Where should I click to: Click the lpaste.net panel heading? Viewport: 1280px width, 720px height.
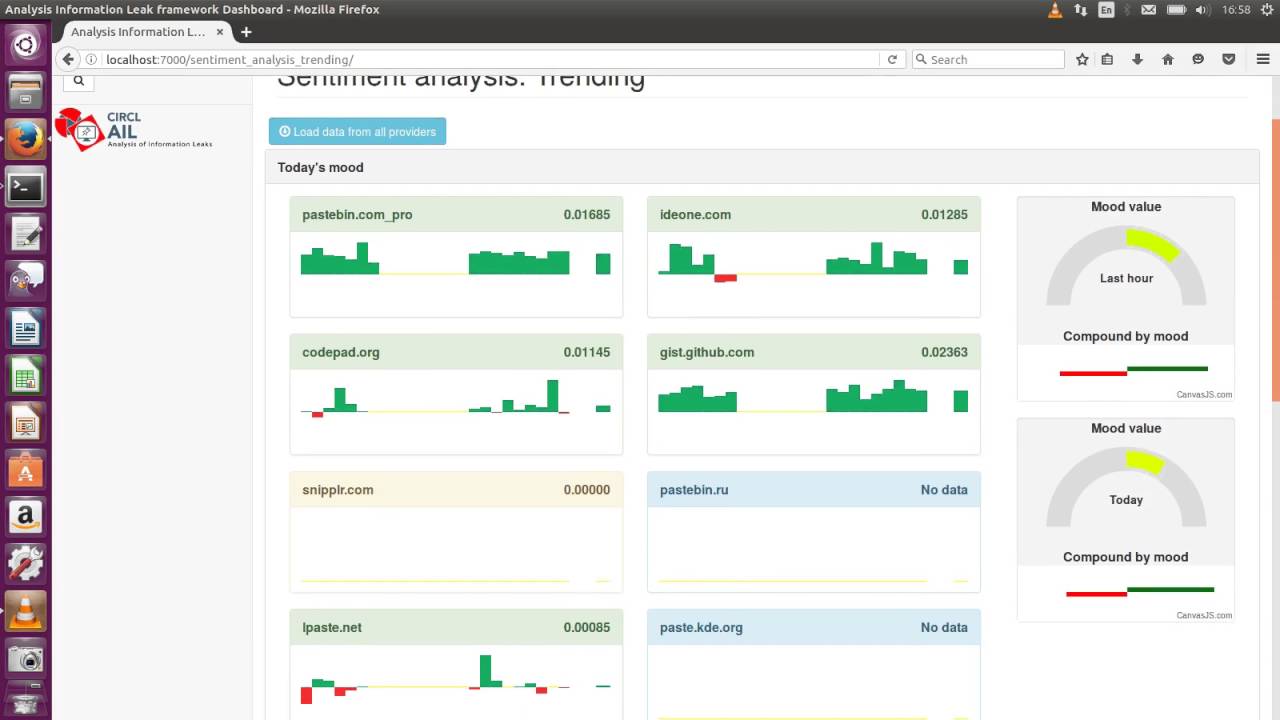(x=456, y=628)
